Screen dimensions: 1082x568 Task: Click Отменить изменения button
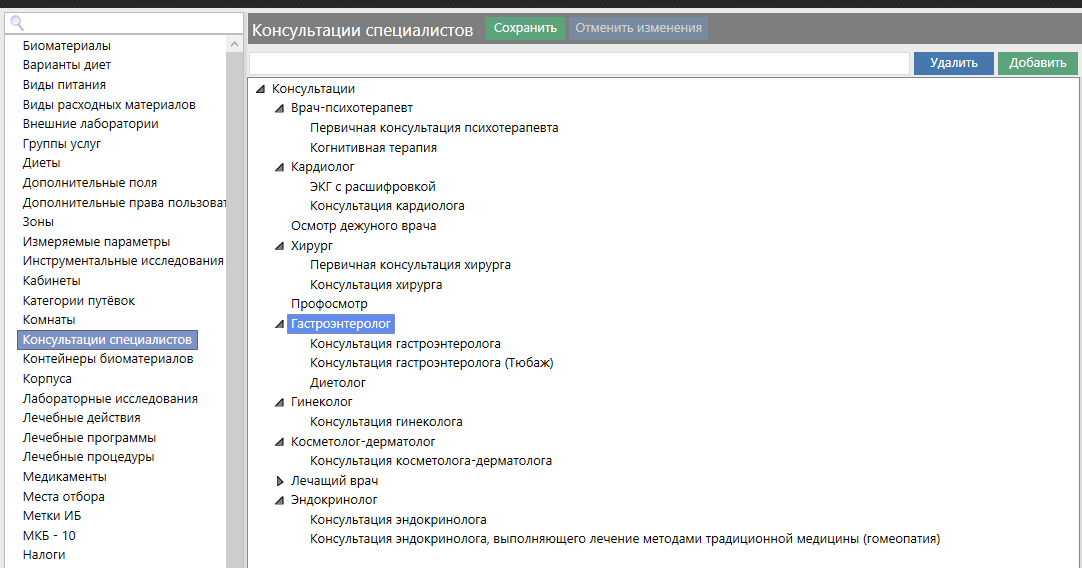point(638,28)
